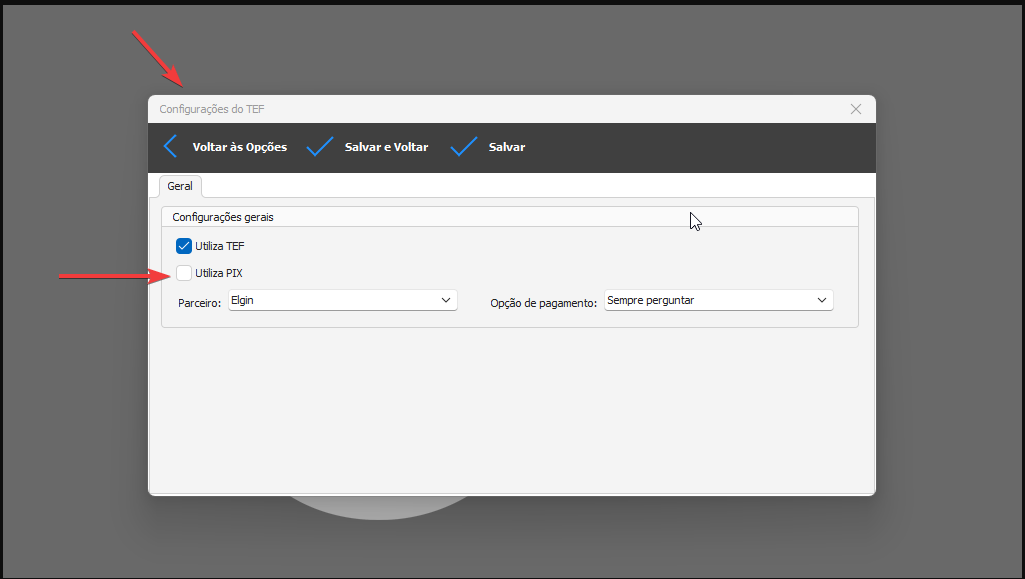Click the blue back chevron icon
Screen dimensions: 1025x579
point(170,147)
